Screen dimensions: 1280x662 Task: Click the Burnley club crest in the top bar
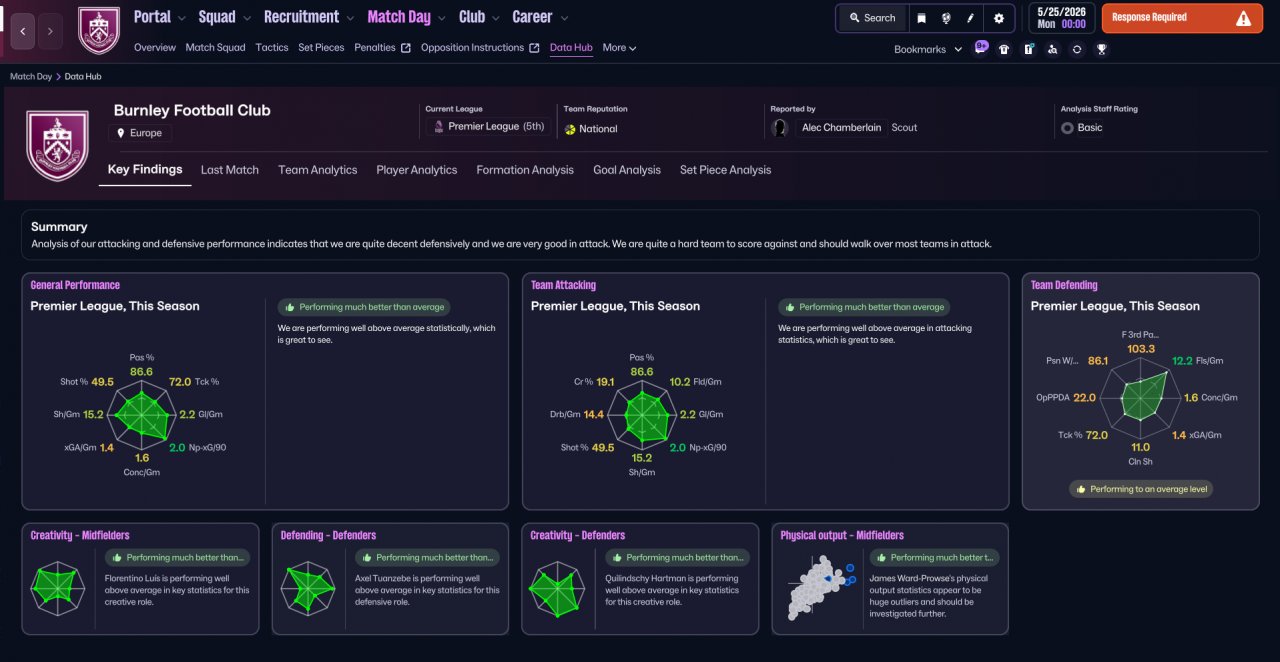tap(98, 30)
